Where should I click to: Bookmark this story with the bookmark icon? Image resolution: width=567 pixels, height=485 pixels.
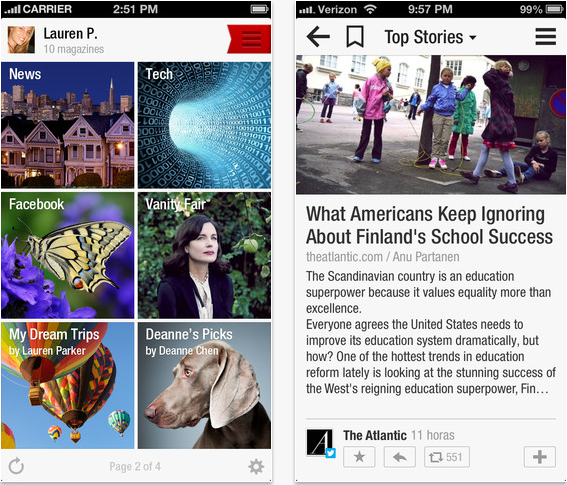[x=355, y=37]
